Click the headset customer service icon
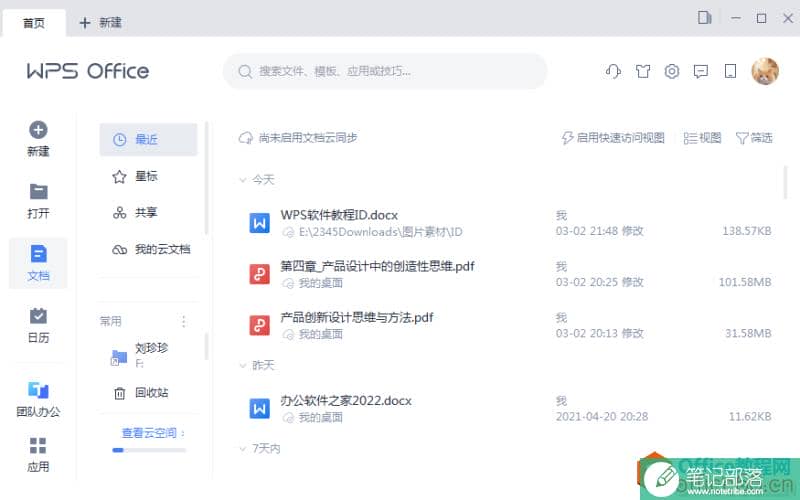Image resolution: width=800 pixels, height=500 pixels. click(613, 71)
